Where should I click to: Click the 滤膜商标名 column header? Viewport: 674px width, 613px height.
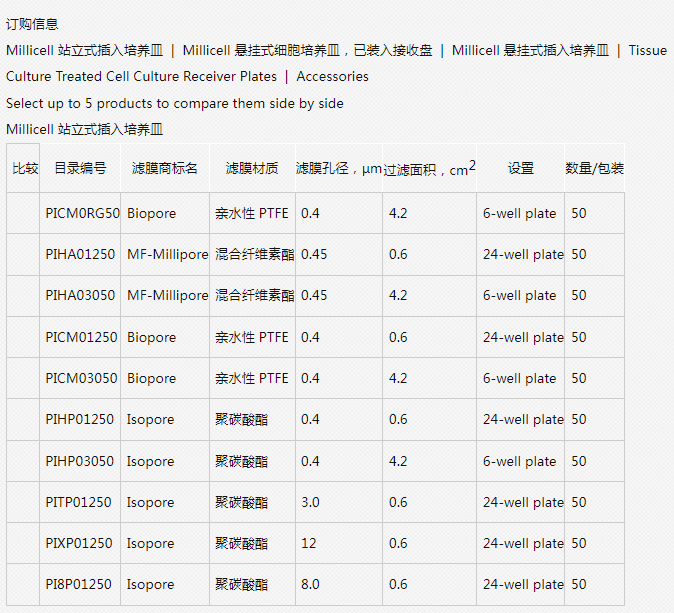click(165, 168)
